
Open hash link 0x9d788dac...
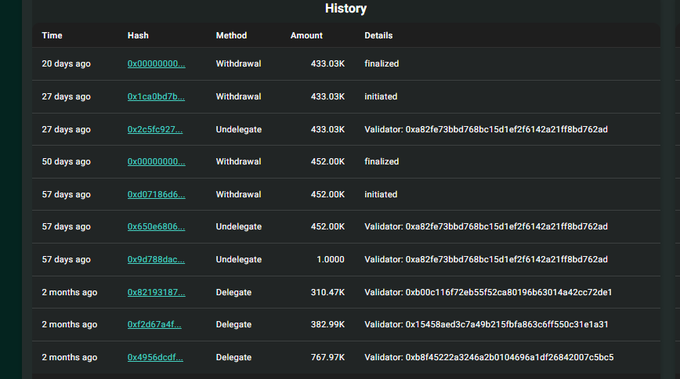tap(156, 260)
